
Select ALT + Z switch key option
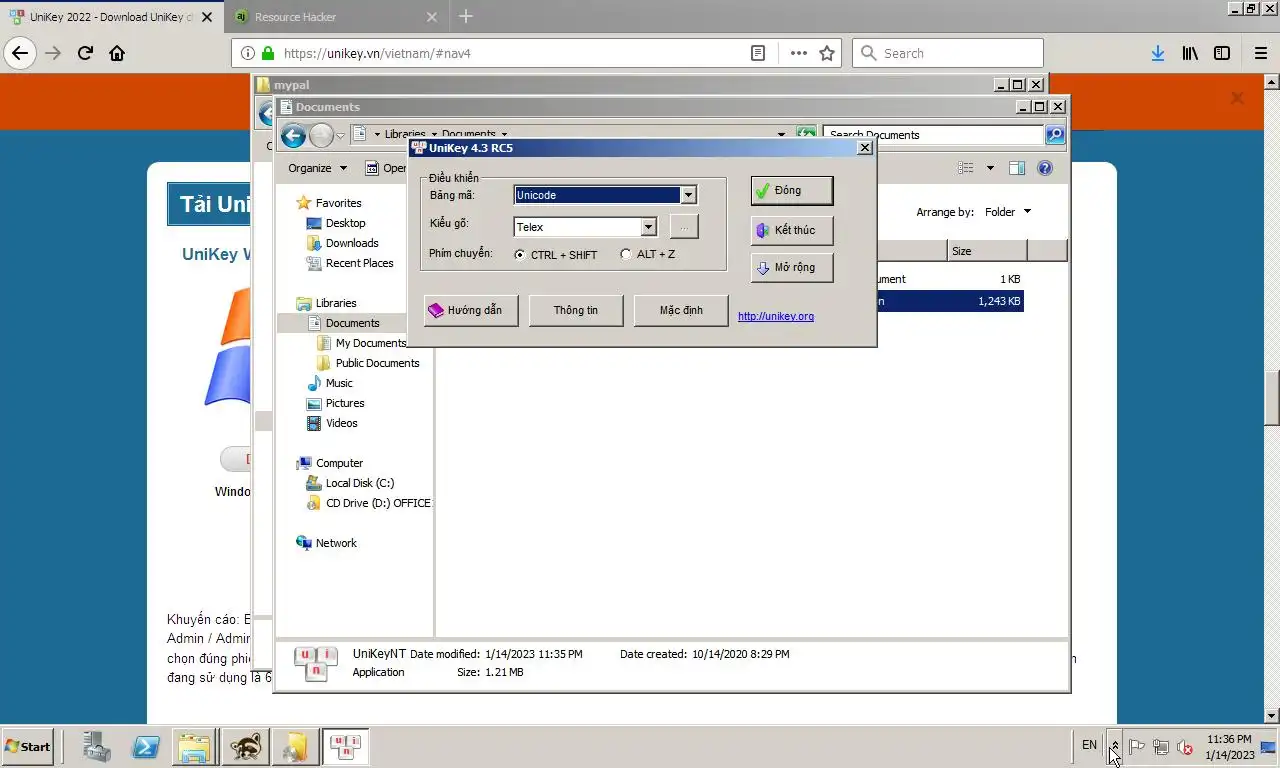pyautogui.click(x=647, y=254)
